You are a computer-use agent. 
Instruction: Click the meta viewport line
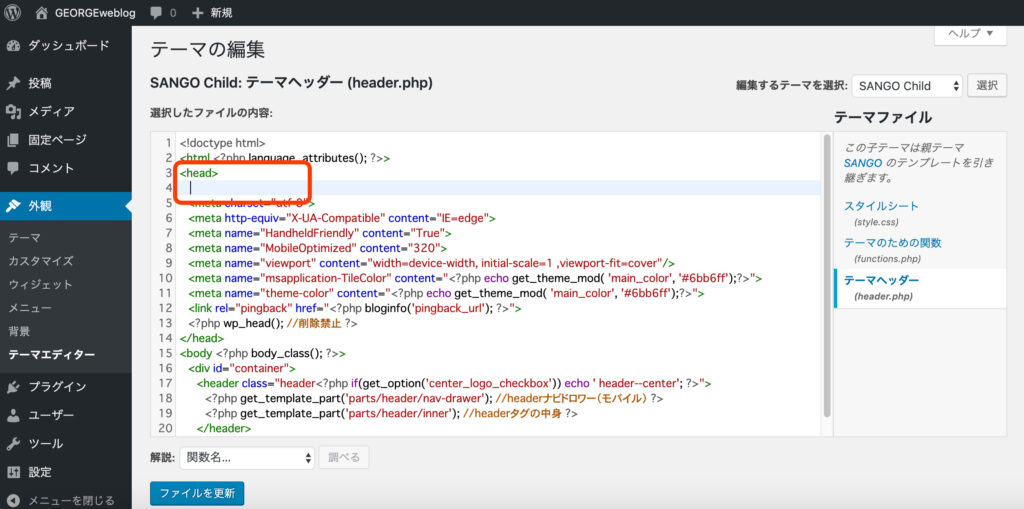[431, 263]
